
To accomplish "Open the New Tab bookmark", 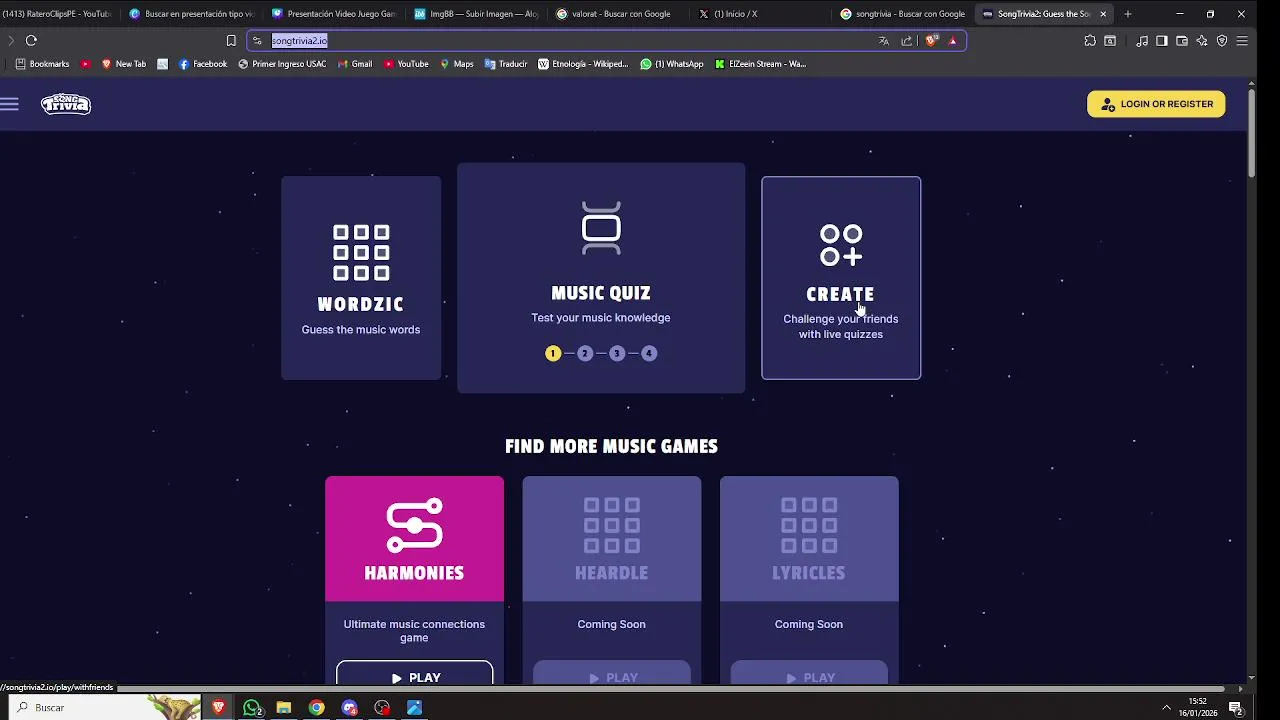I will pos(124,64).
